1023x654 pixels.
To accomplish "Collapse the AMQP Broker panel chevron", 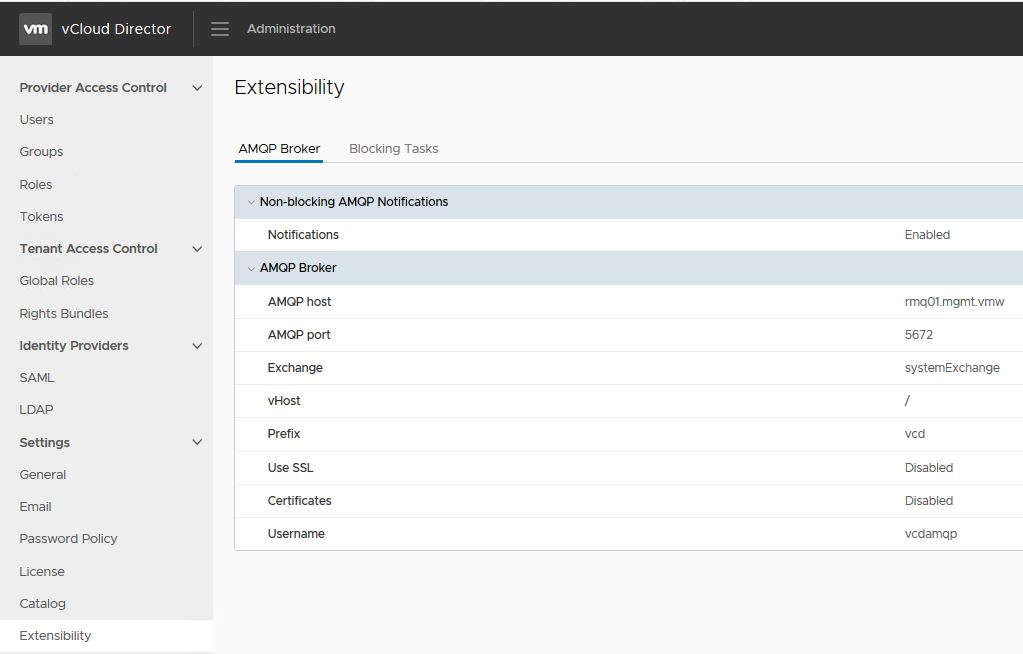I will click(x=251, y=268).
